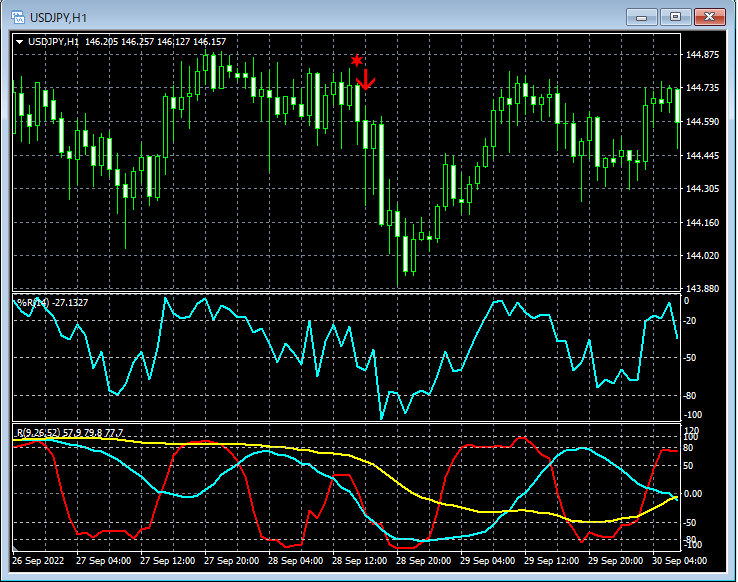Select the 28 Sep 12:00 time label
The height and width of the screenshot is (582, 738).
coord(361,561)
